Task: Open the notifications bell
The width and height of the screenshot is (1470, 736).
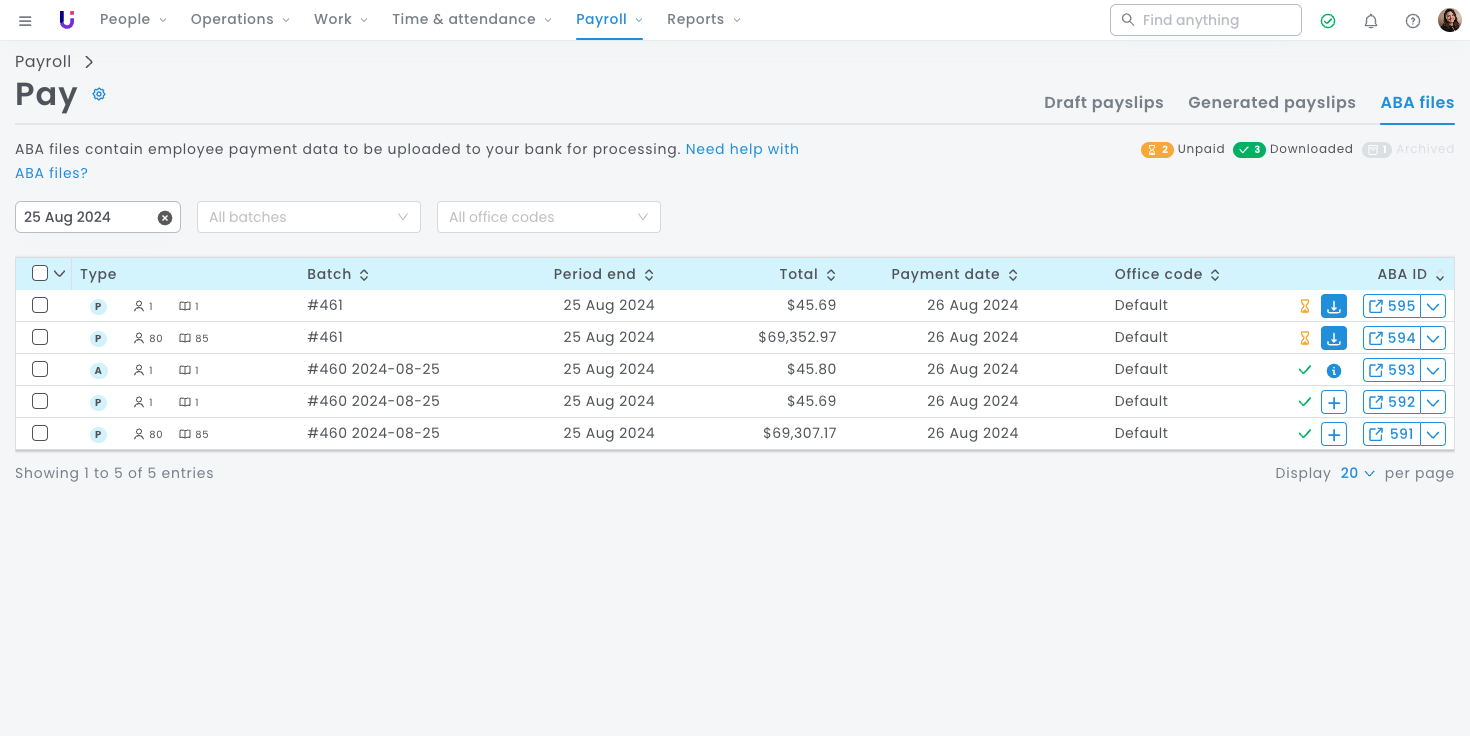Action: (x=1371, y=20)
